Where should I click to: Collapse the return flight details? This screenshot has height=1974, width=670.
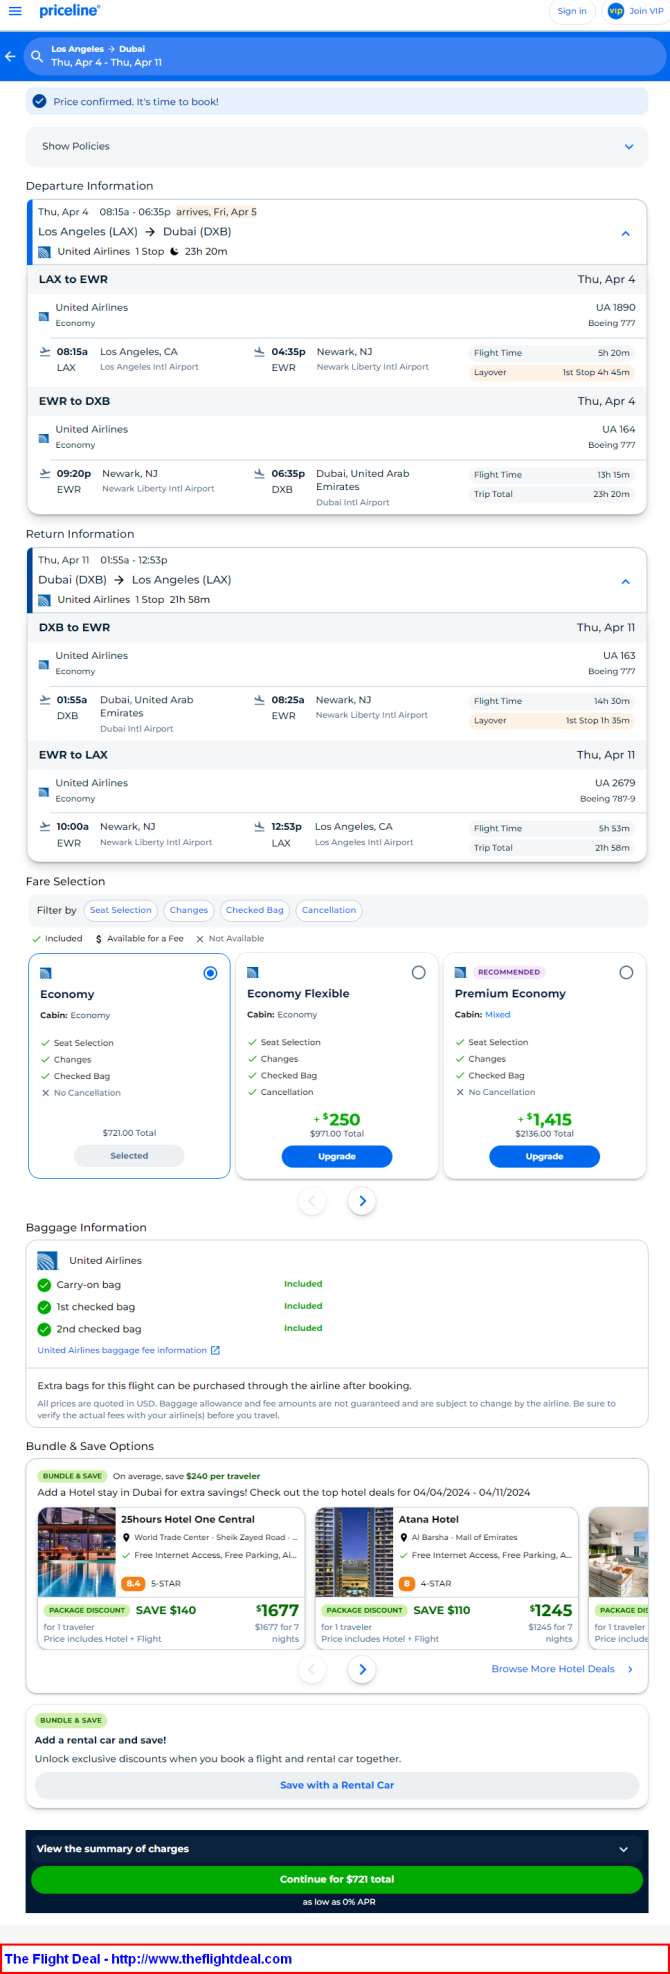point(626,581)
